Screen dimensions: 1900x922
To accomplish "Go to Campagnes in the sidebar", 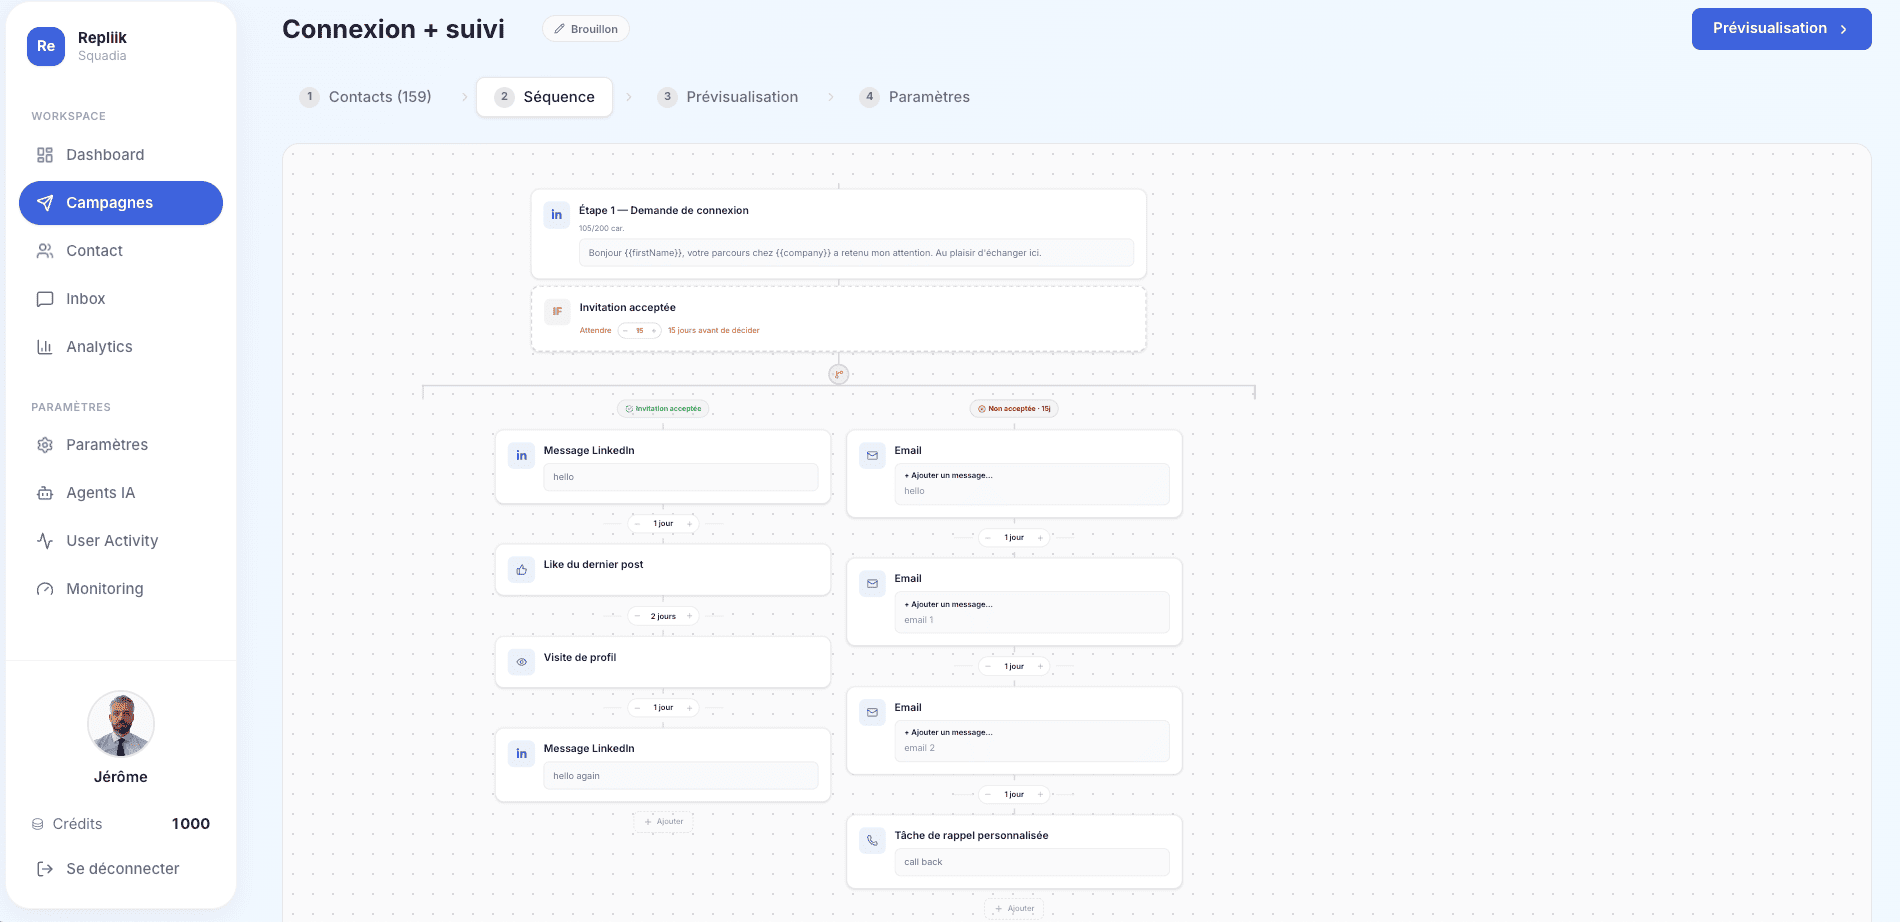I will pyautogui.click(x=121, y=203).
